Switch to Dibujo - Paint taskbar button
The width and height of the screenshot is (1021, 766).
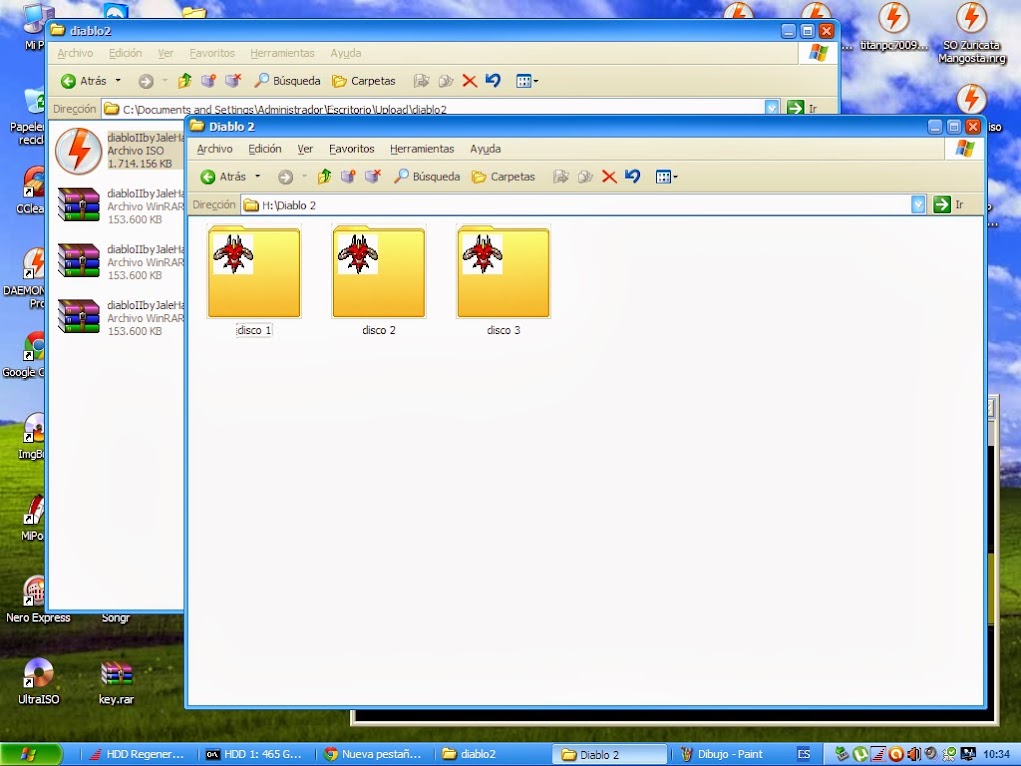coord(728,754)
